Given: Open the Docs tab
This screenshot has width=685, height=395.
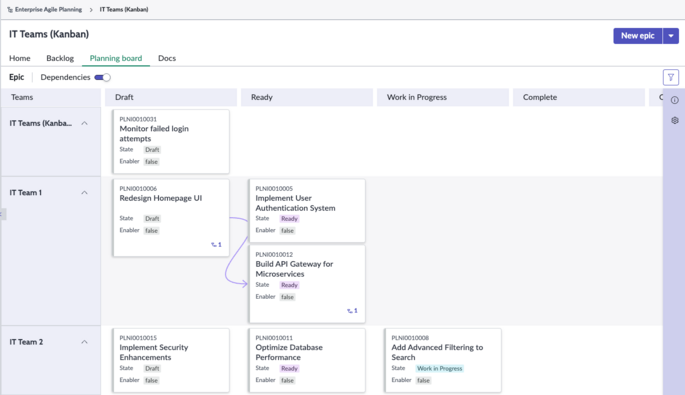Looking at the screenshot, I should (x=167, y=58).
